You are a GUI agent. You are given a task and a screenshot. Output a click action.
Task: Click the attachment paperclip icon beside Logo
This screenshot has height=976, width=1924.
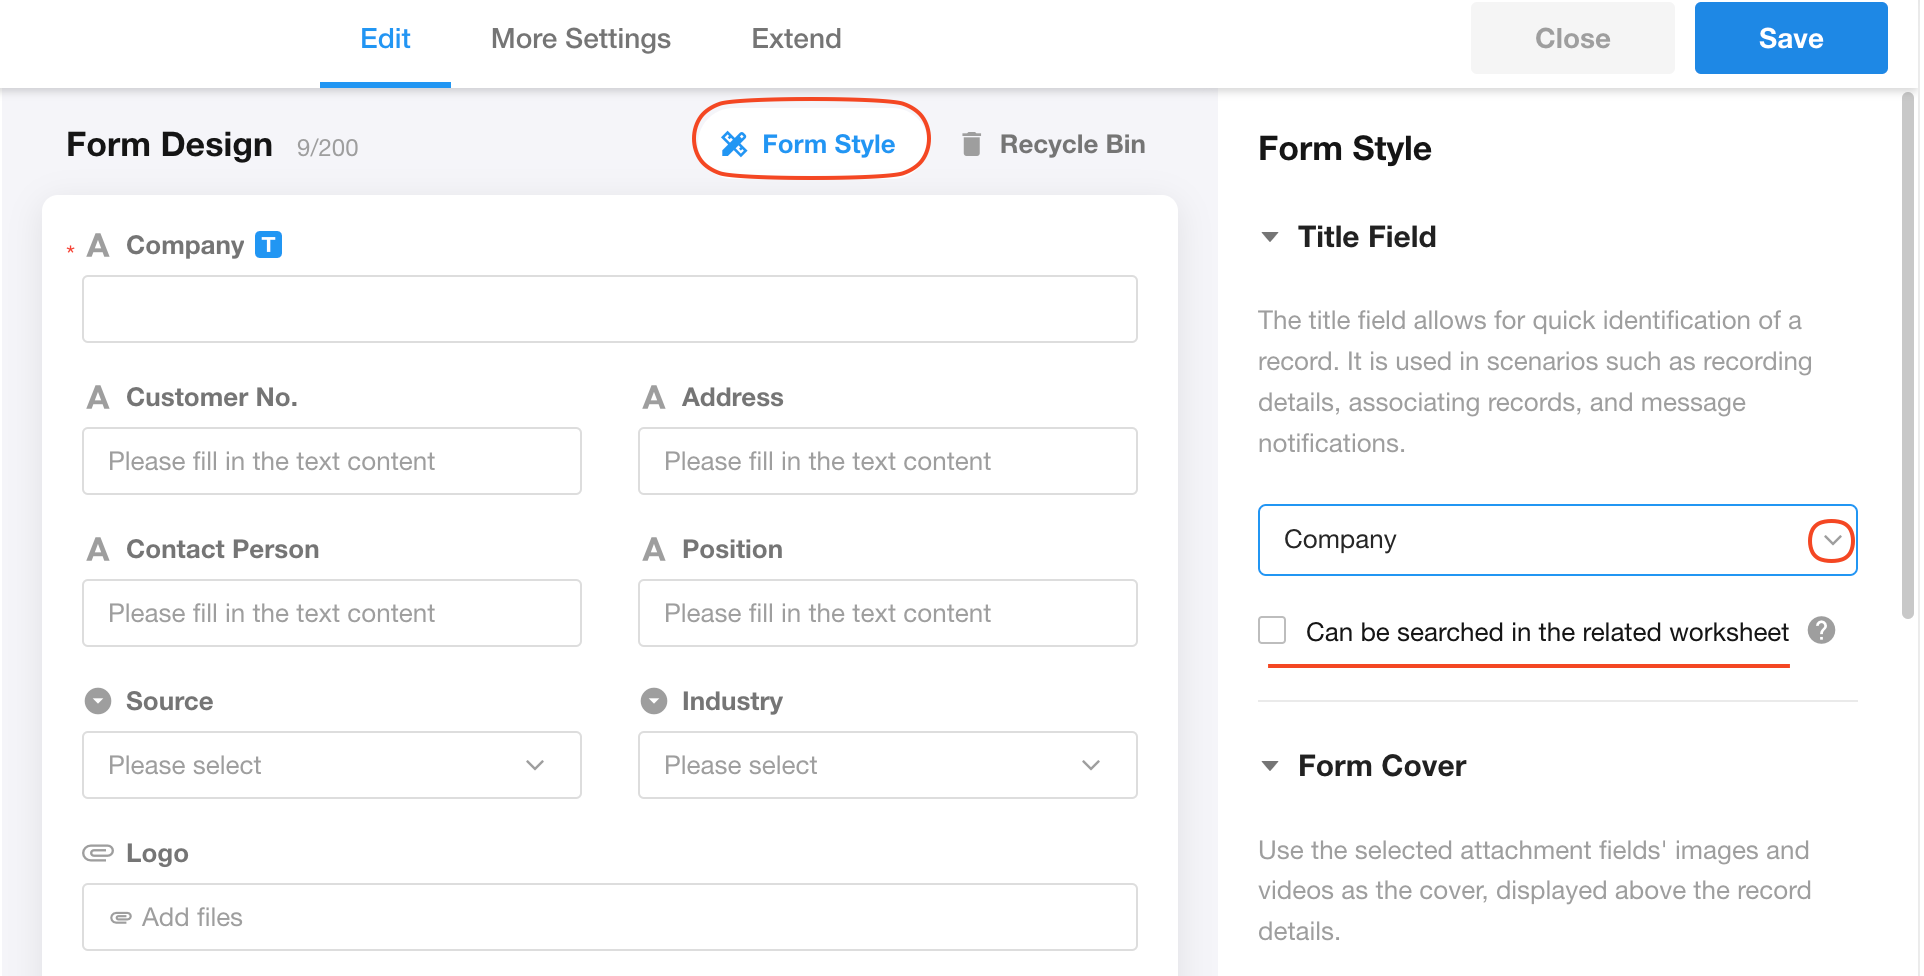click(x=98, y=853)
